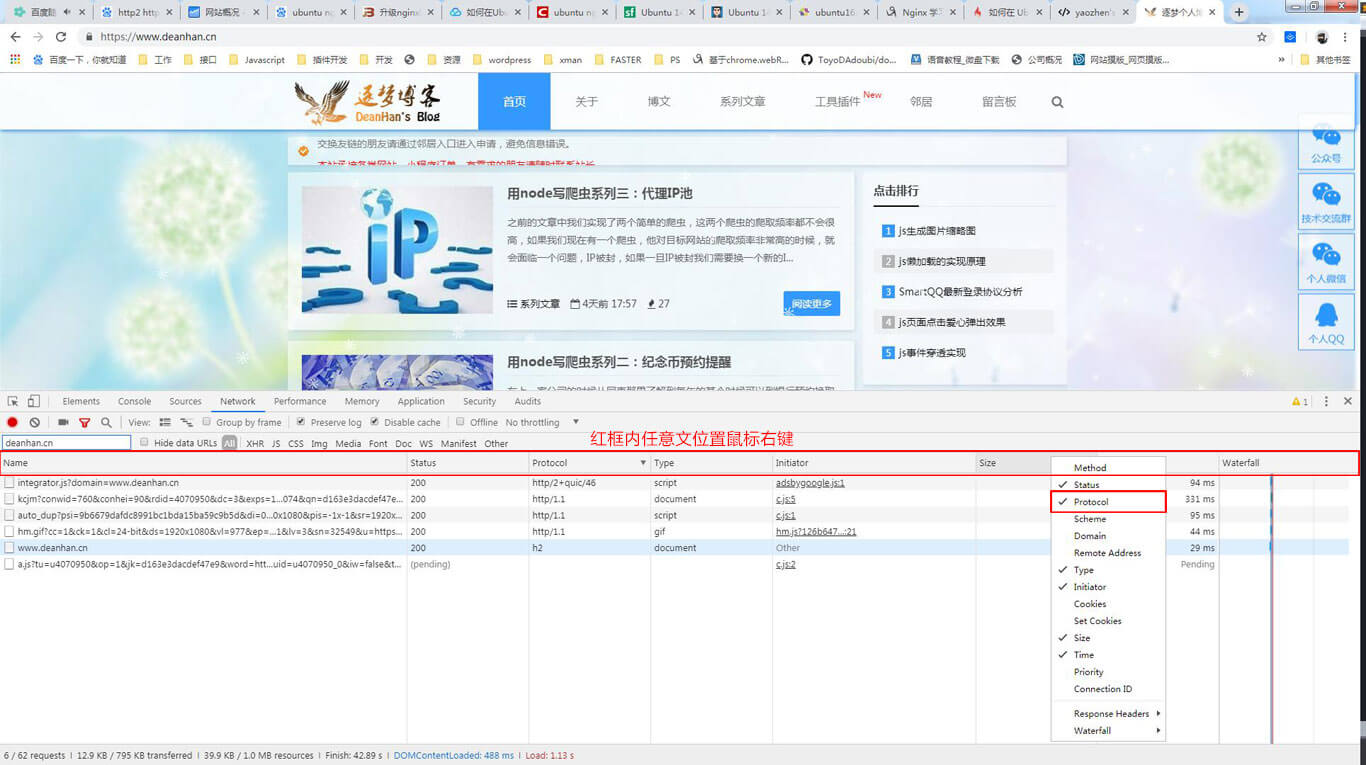Open the wordpress bookmarks folder
The image size is (1366, 765).
tap(501, 59)
